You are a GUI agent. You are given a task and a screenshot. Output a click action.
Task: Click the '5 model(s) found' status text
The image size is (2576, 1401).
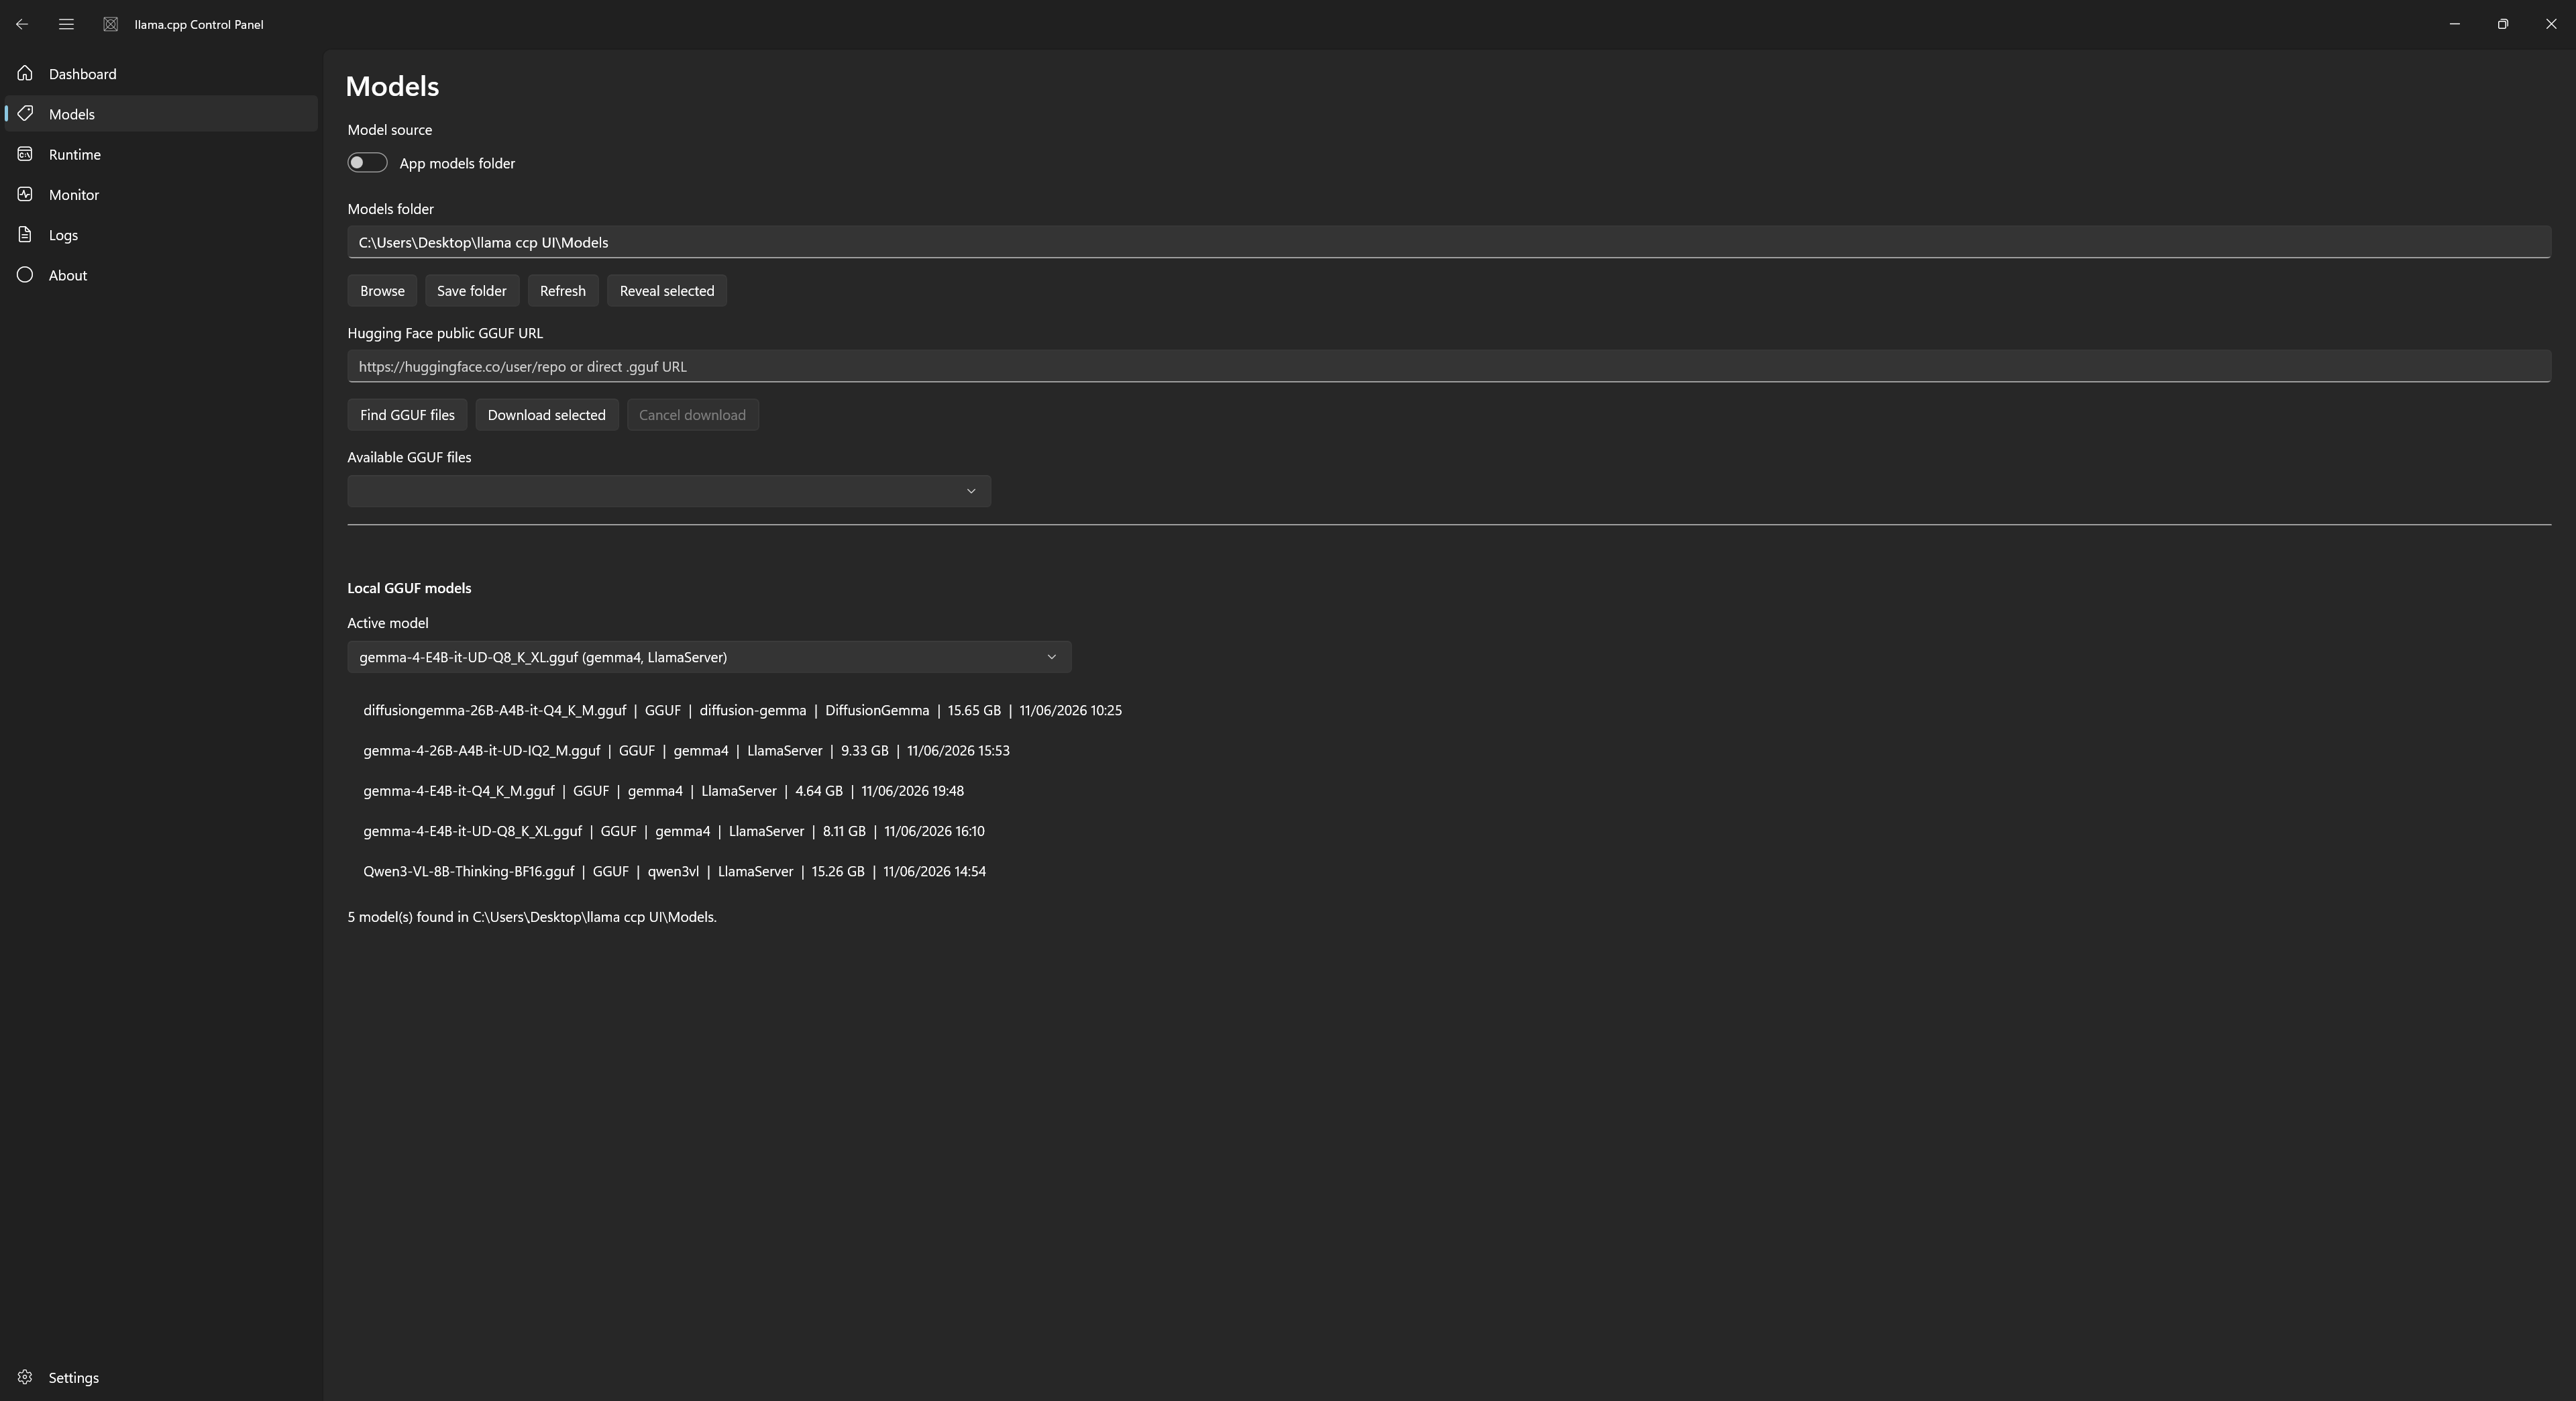pos(532,917)
